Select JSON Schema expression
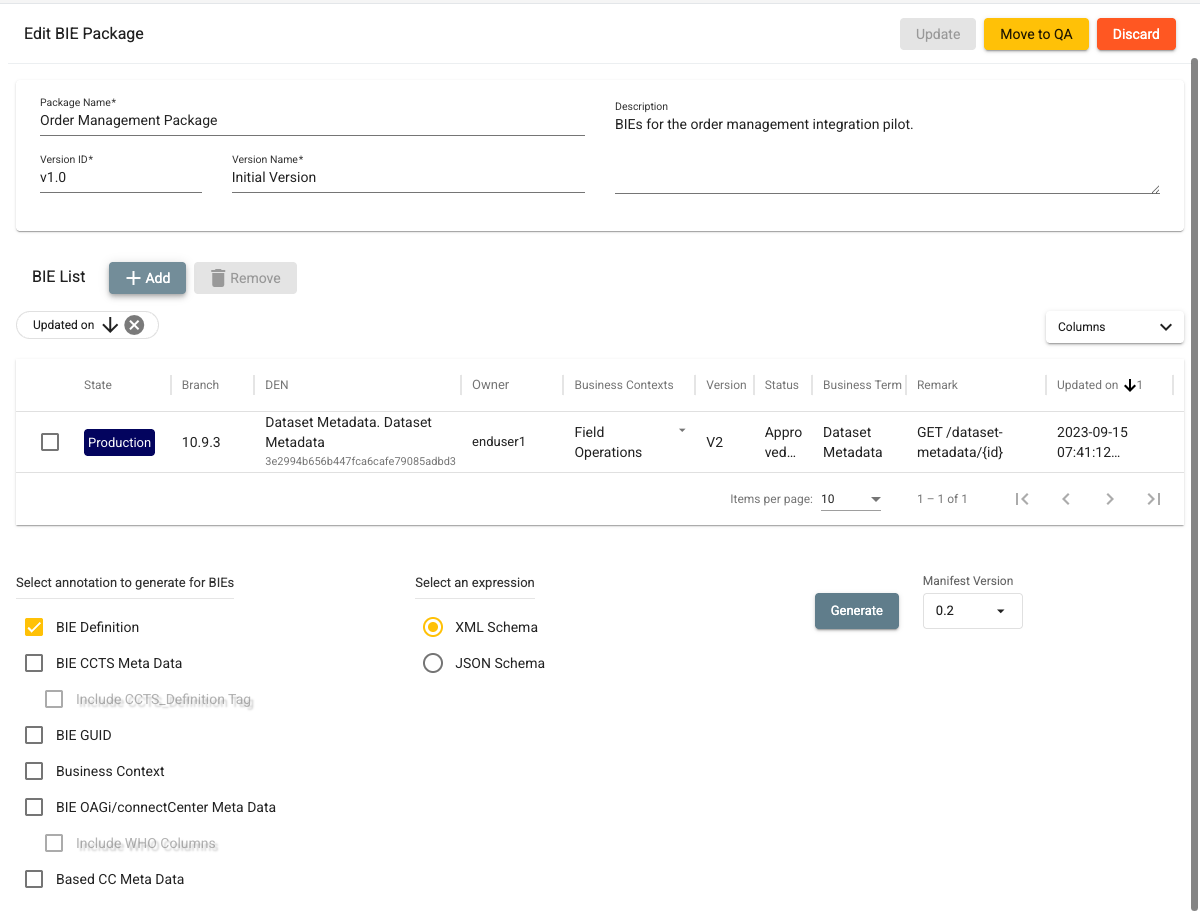The width and height of the screenshot is (1200, 913). pyautogui.click(x=433, y=663)
